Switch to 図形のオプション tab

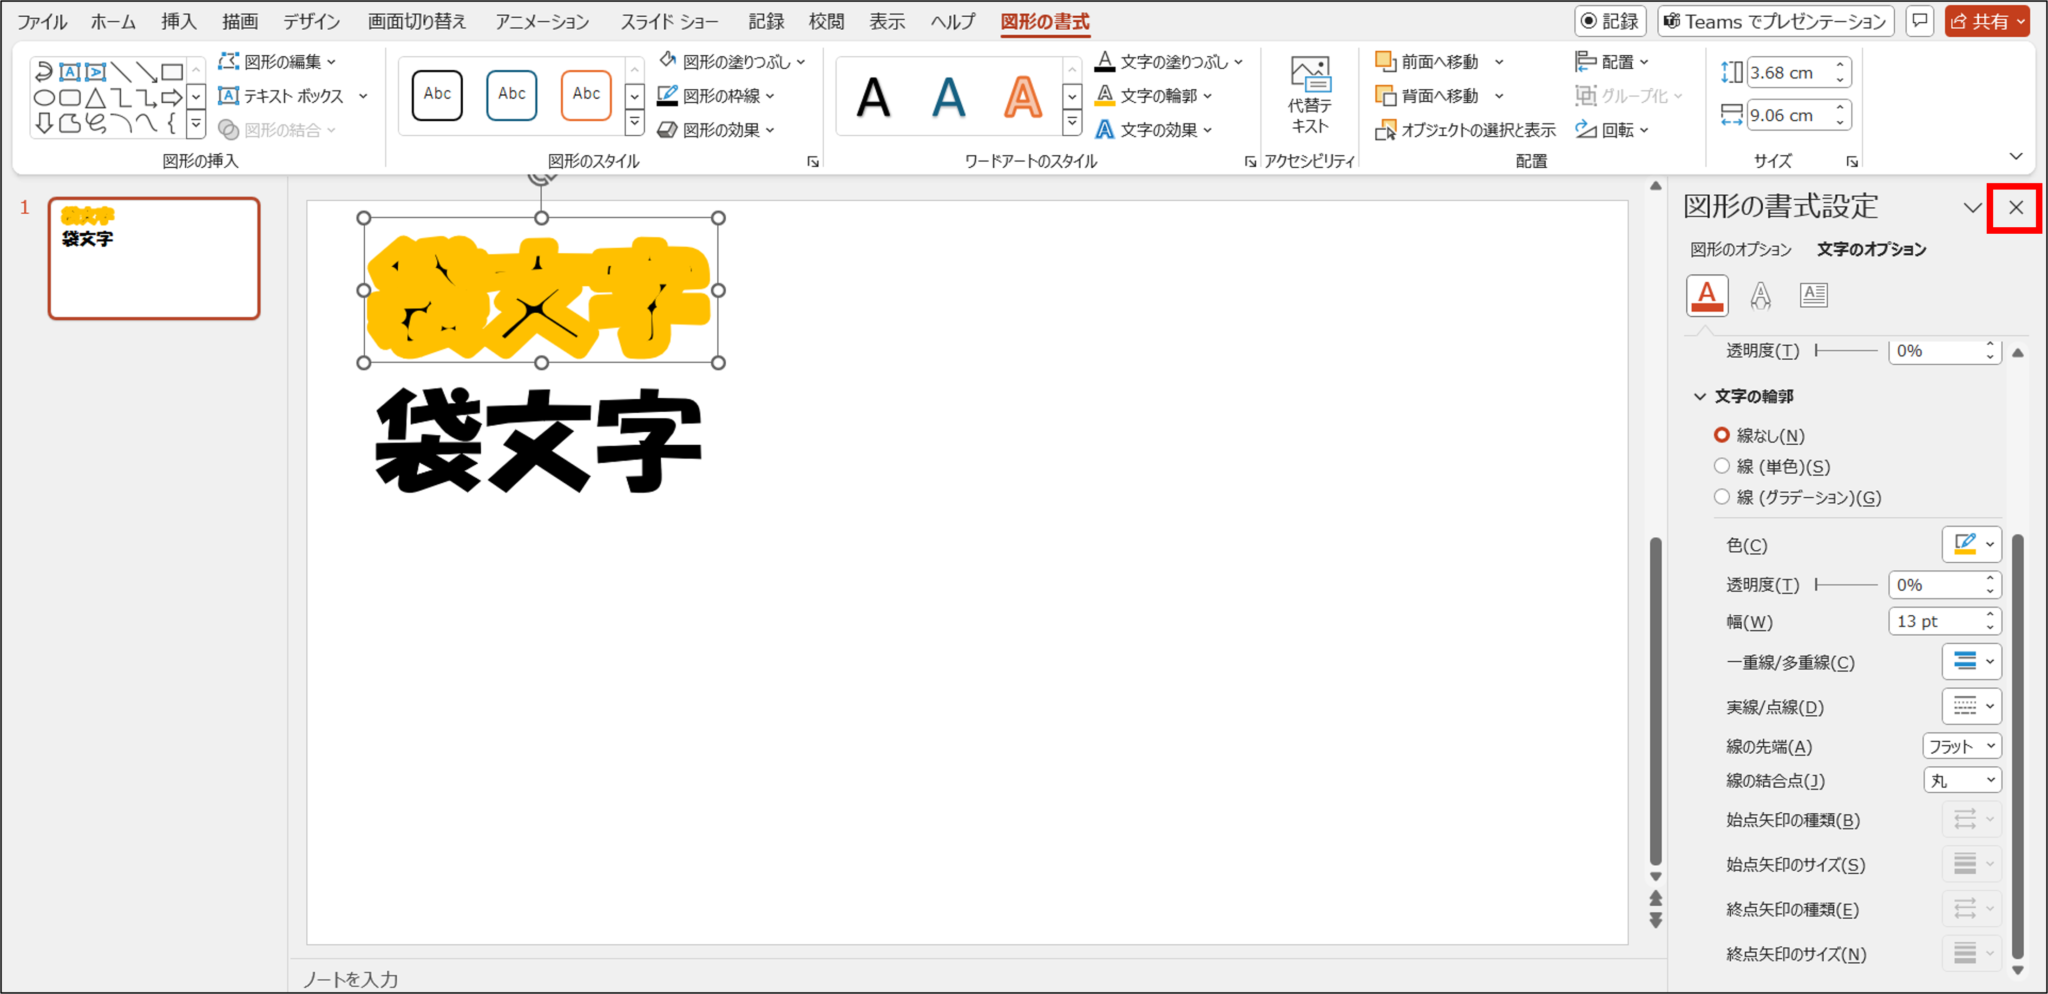(x=1741, y=249)
